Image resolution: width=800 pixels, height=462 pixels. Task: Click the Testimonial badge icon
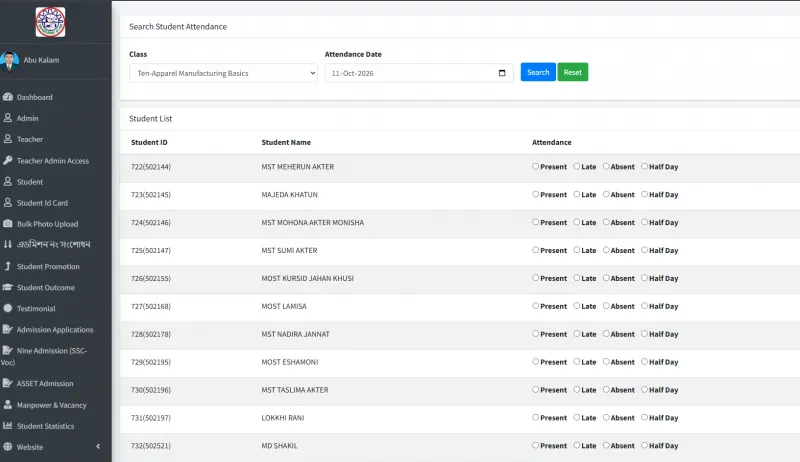coord(8,308)
